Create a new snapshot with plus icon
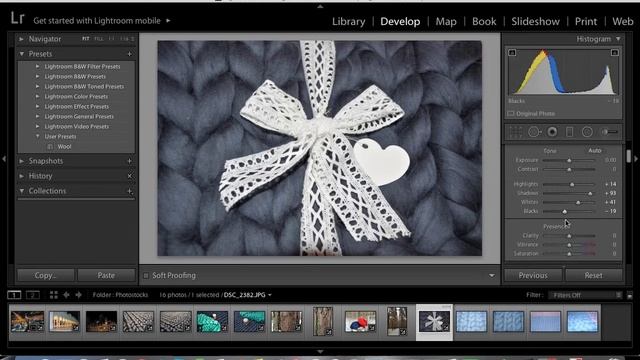Viewport: 640px width, 360px height. [x=129, y=161]
